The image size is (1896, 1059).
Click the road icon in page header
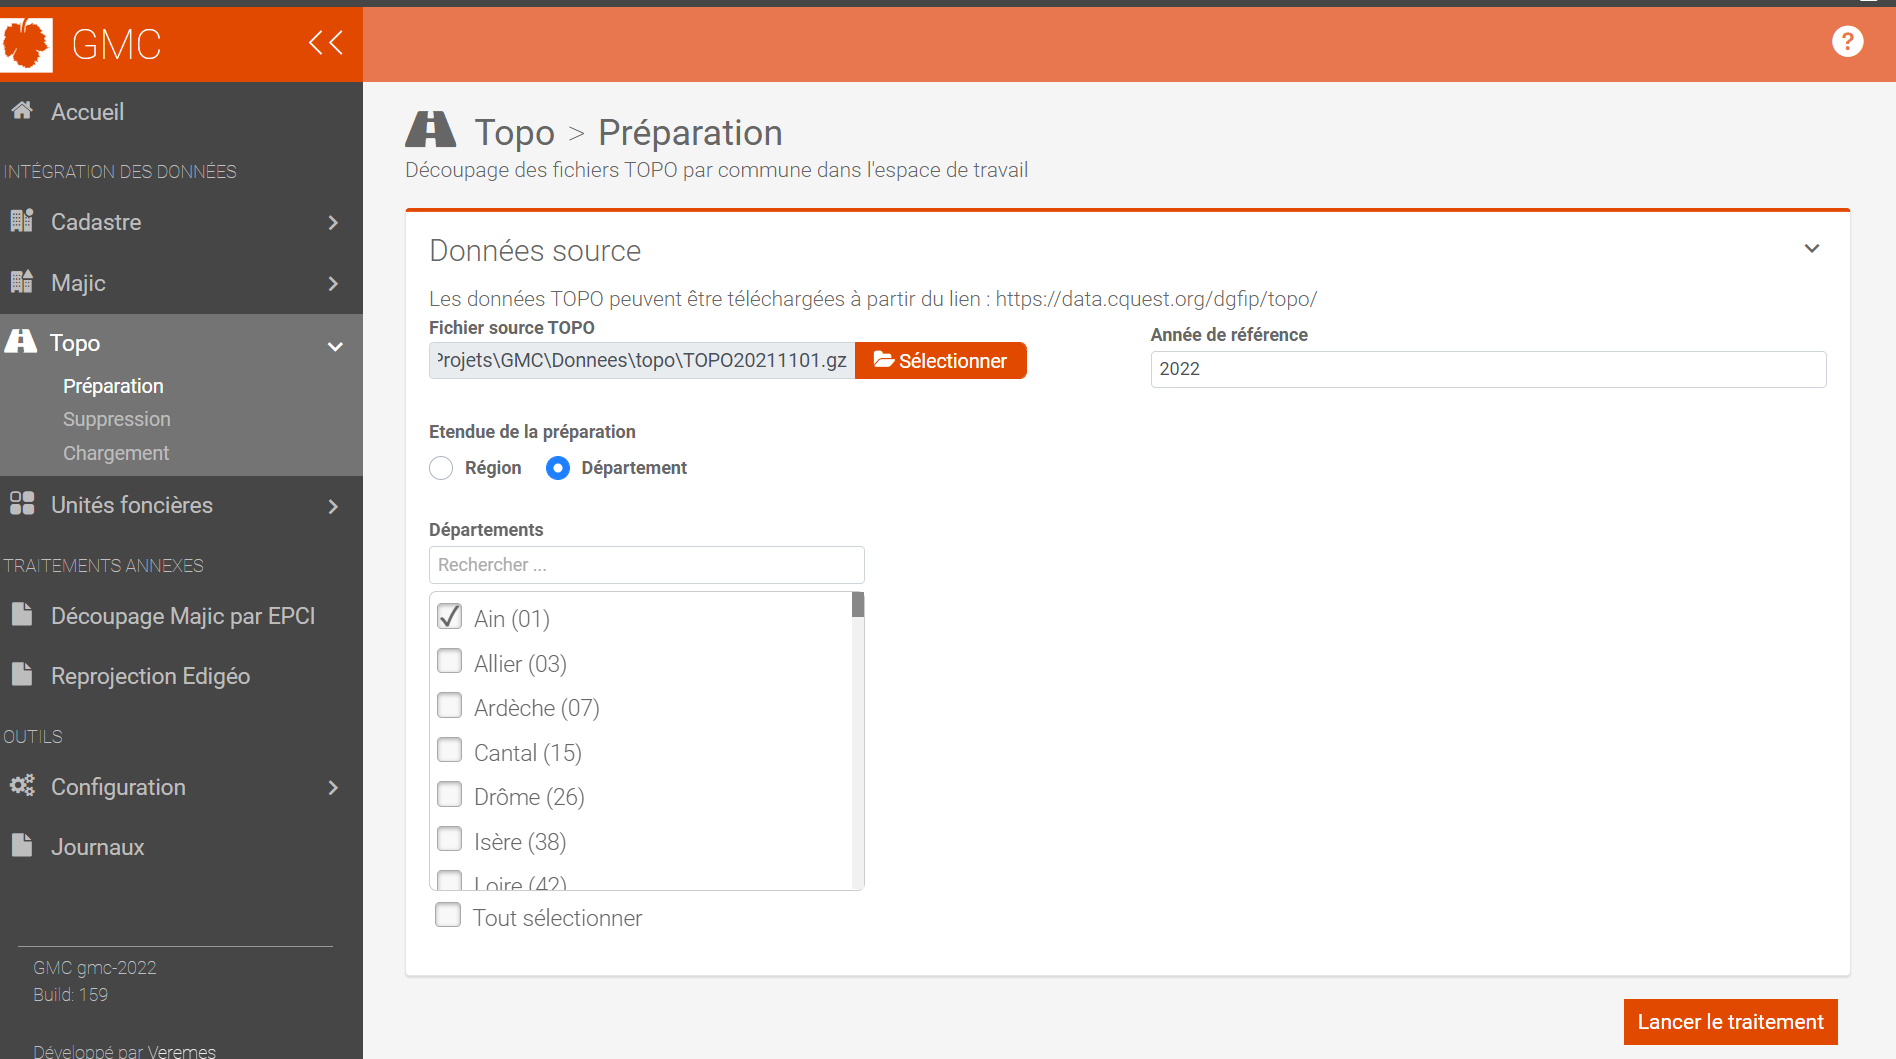coord(431,130)
